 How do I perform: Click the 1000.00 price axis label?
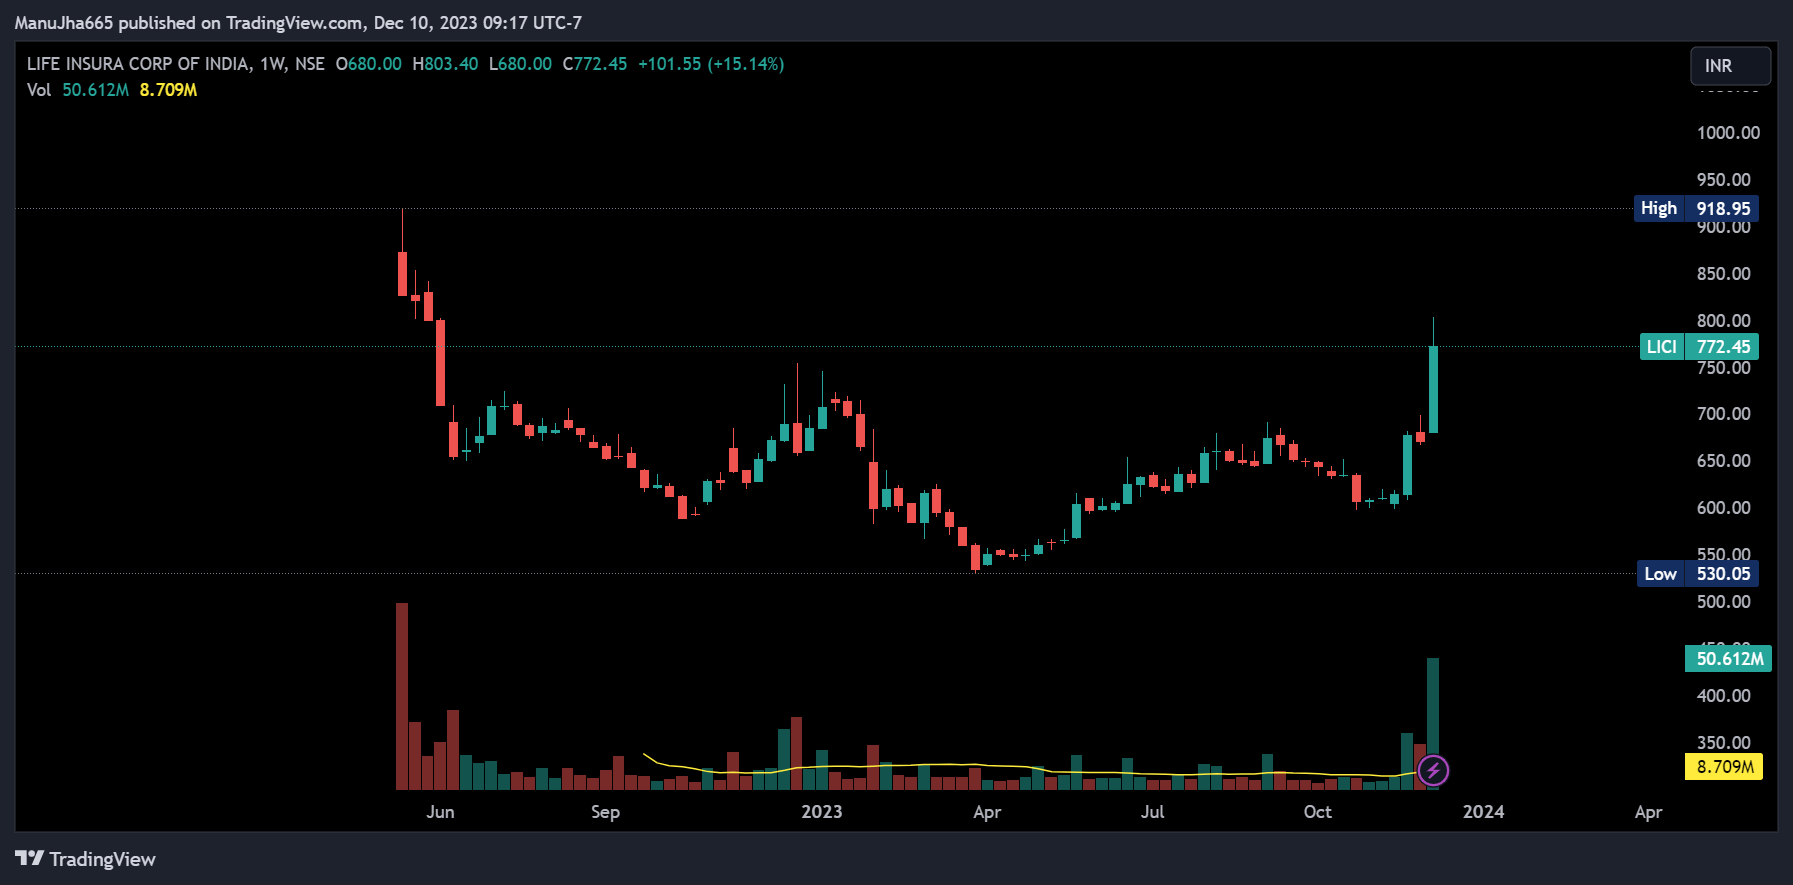1728,133
